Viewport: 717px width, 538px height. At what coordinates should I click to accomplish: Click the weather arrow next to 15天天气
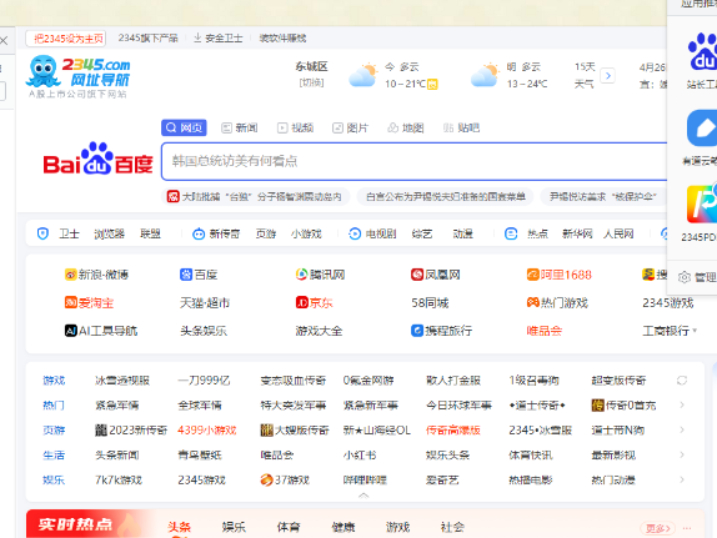608,75
